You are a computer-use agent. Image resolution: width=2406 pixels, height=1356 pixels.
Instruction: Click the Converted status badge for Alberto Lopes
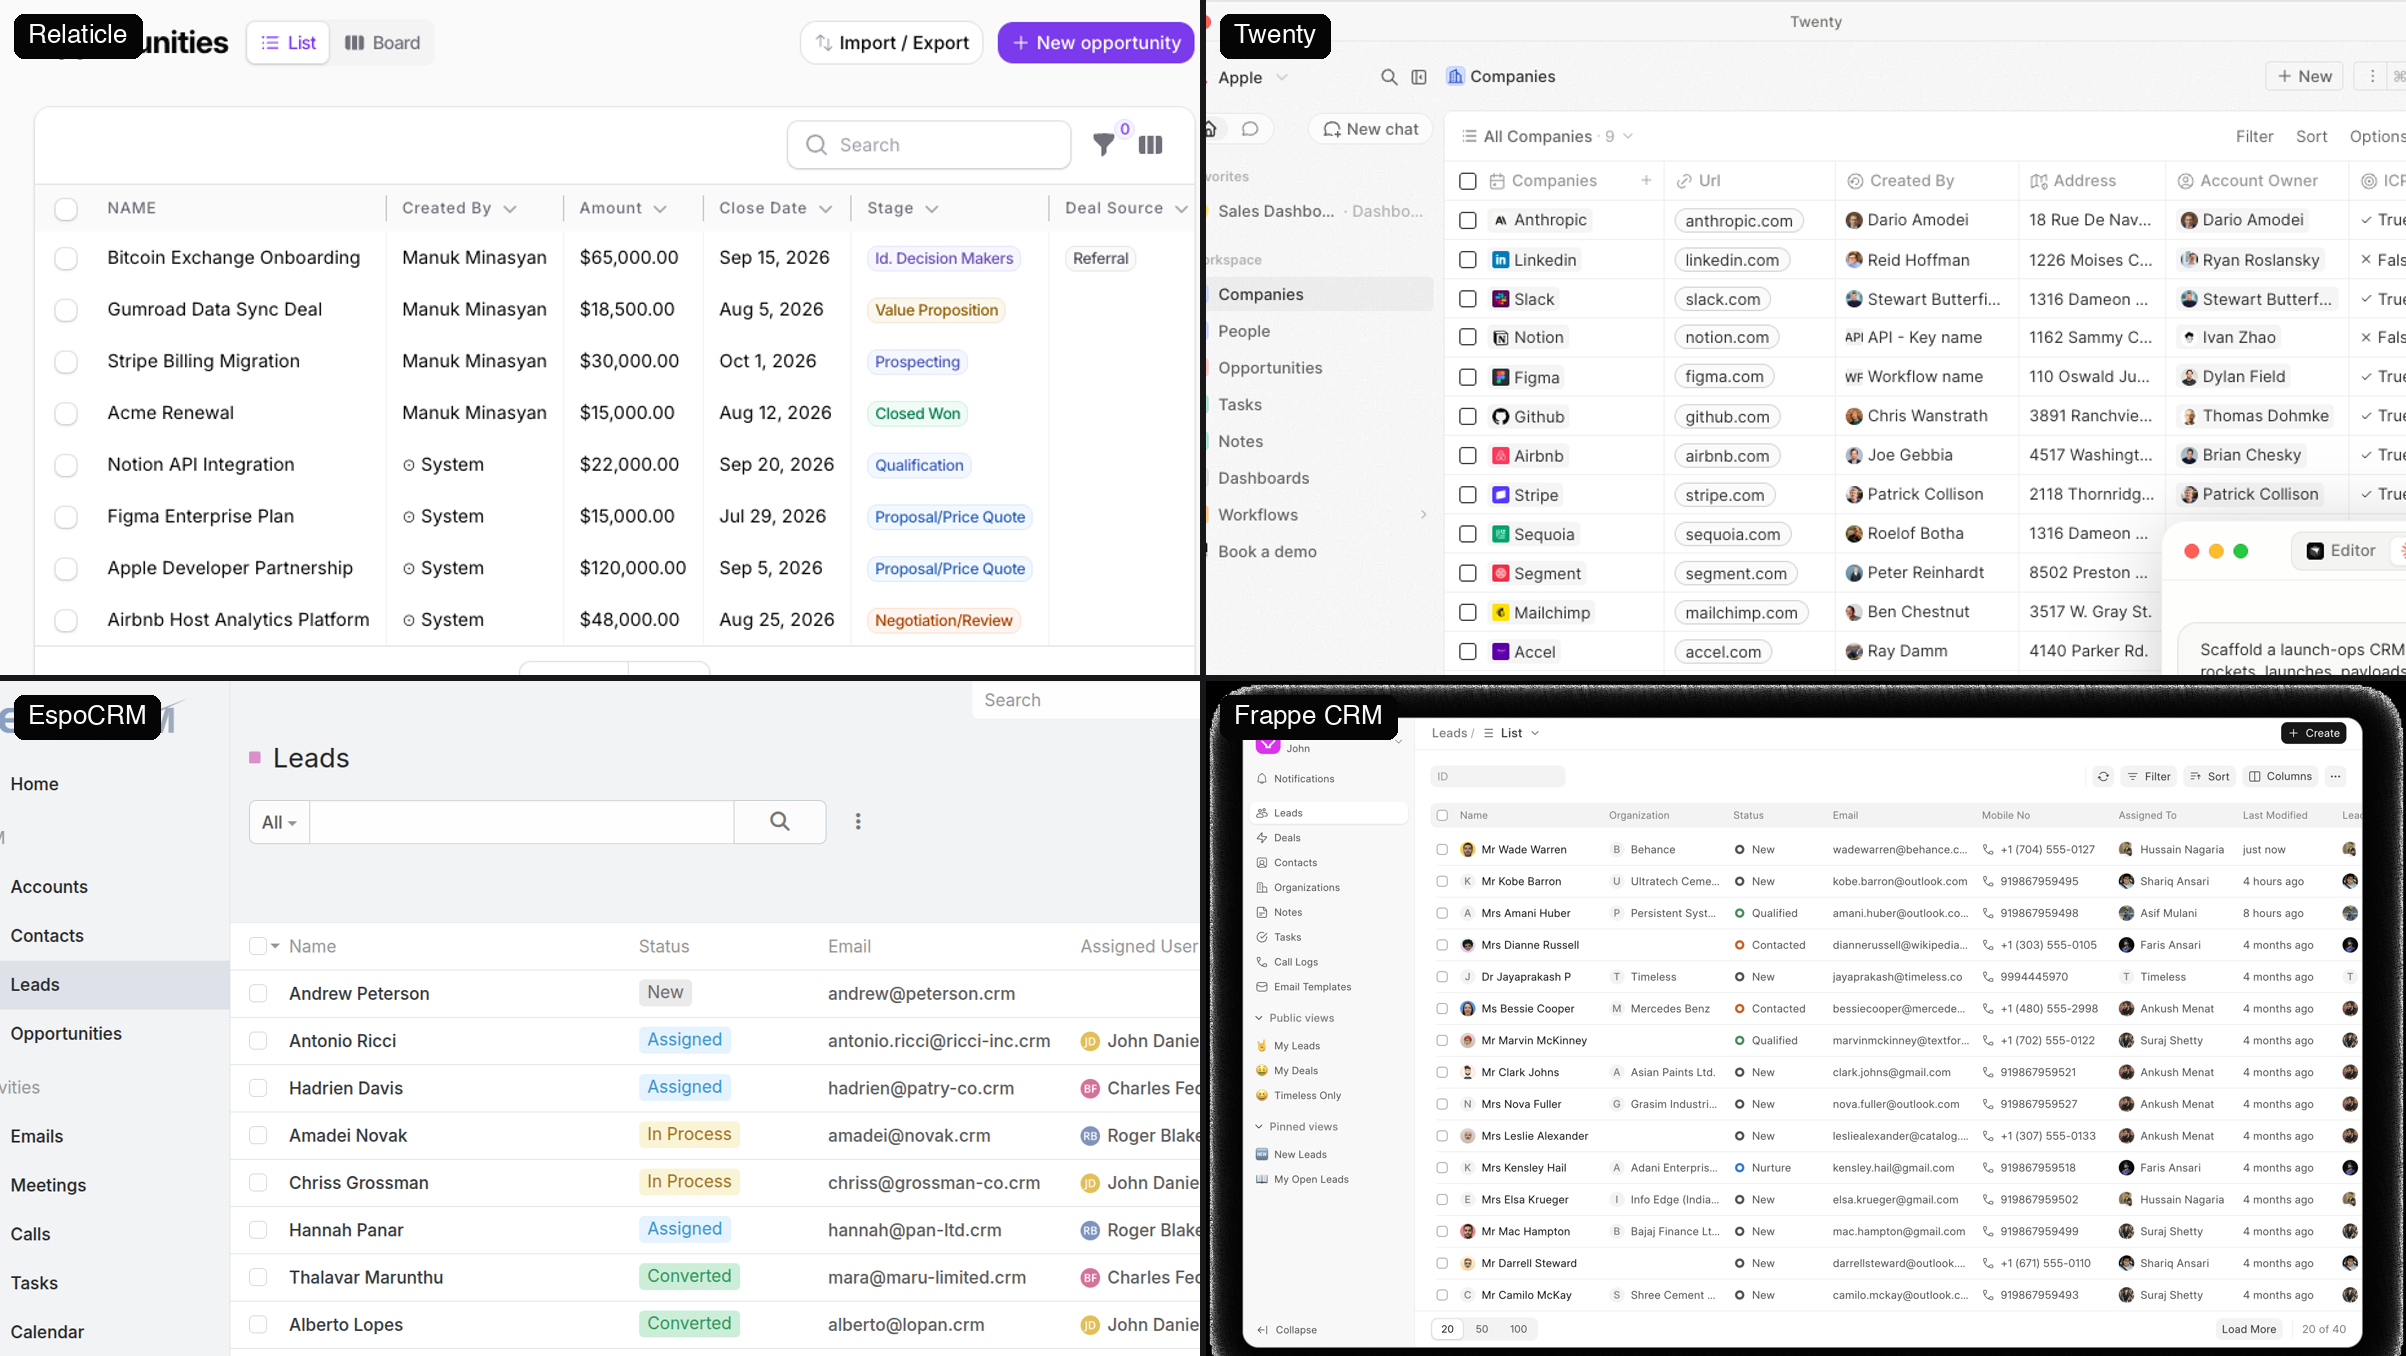[689, 1324]
